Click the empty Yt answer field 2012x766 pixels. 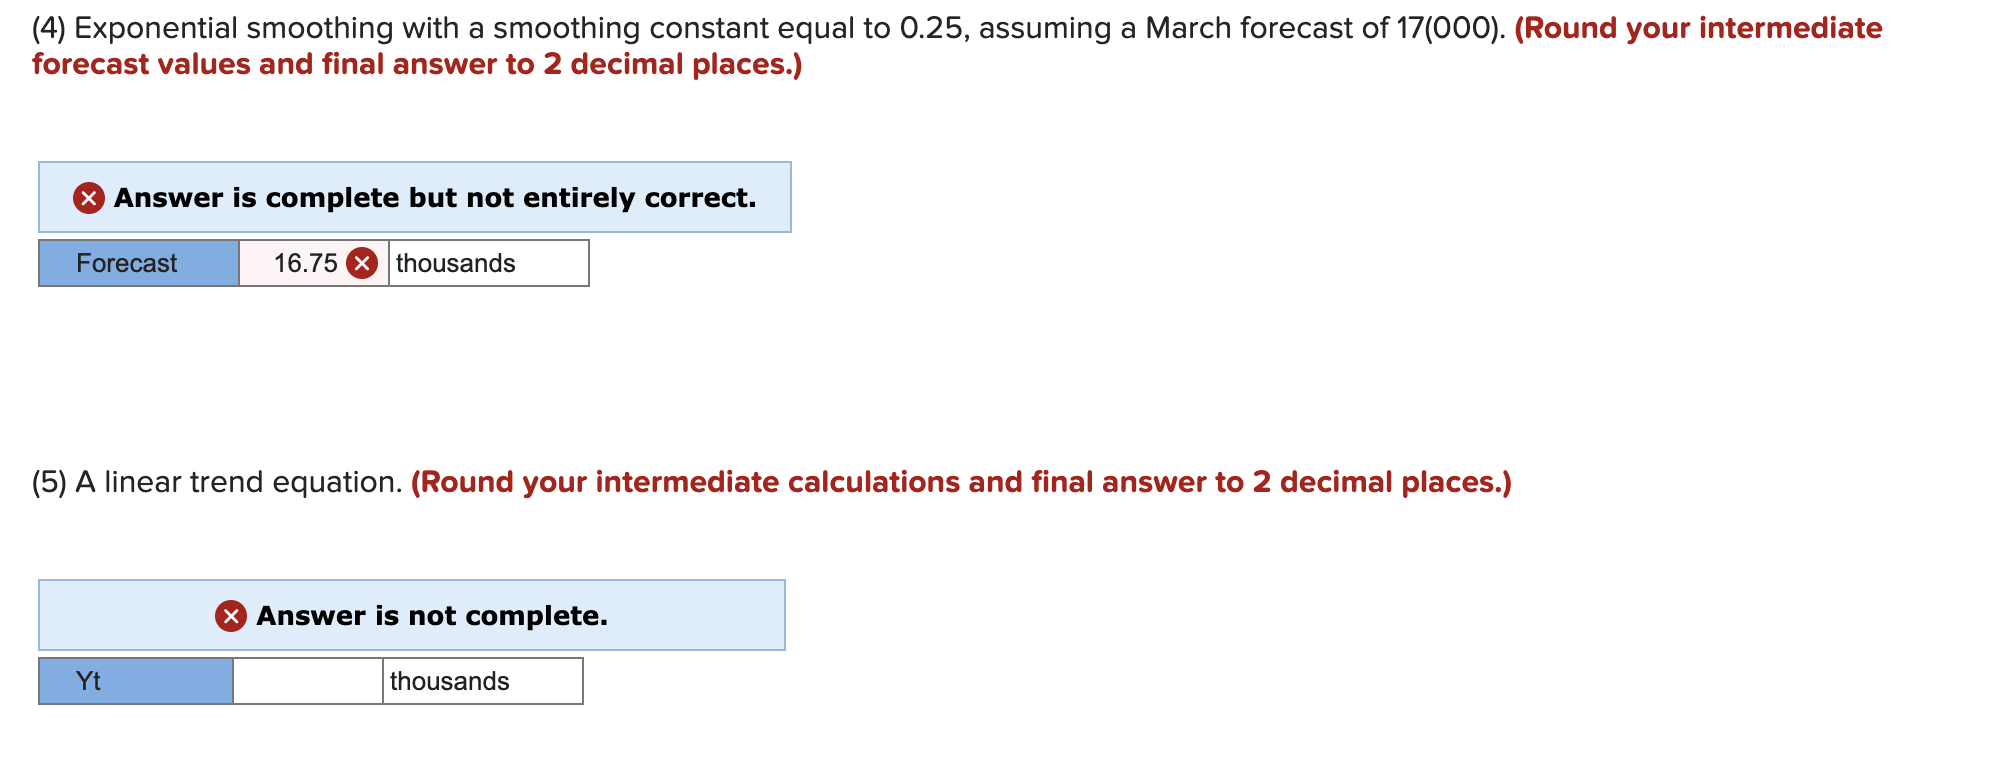click(305, 681)
